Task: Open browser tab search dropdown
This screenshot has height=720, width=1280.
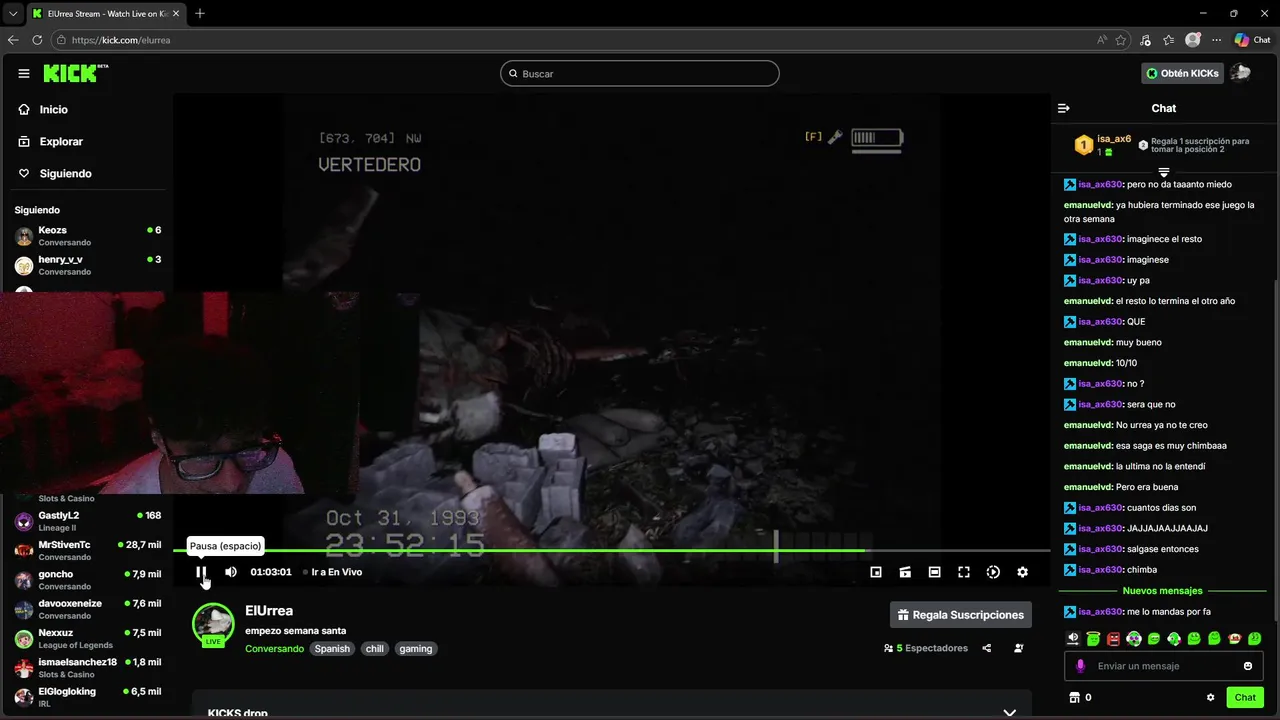Action: coord(13,13)
